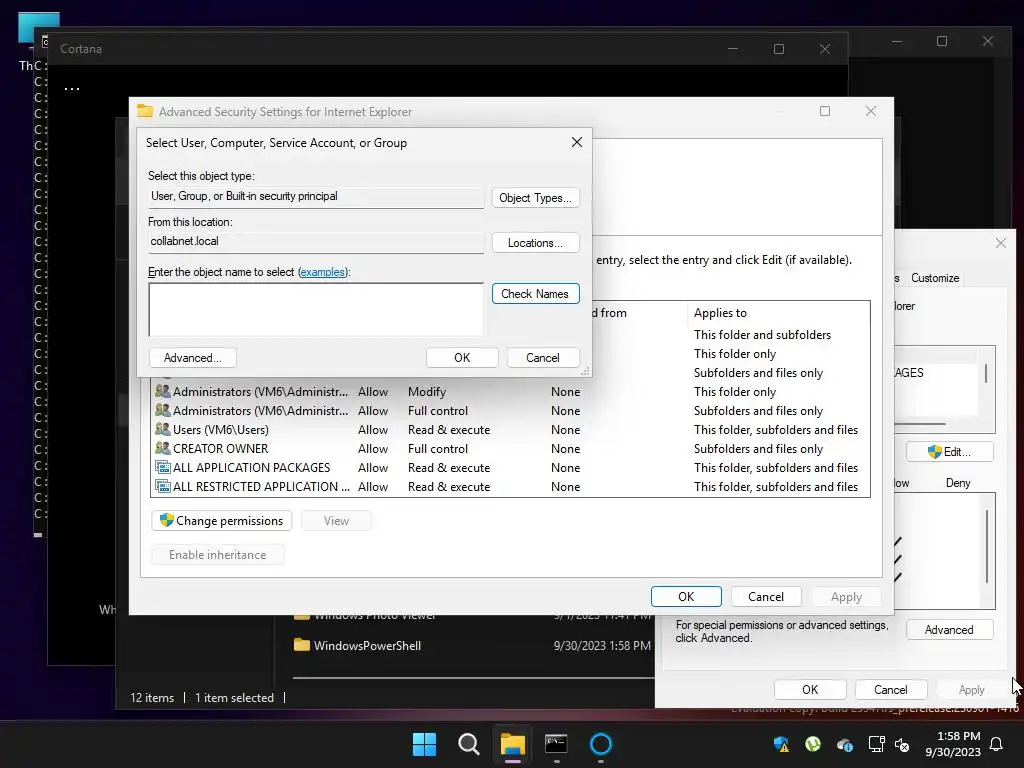Open Cortana from taskbar
The height and width of the screenshot is (768, 1024).
click(601, 744)
